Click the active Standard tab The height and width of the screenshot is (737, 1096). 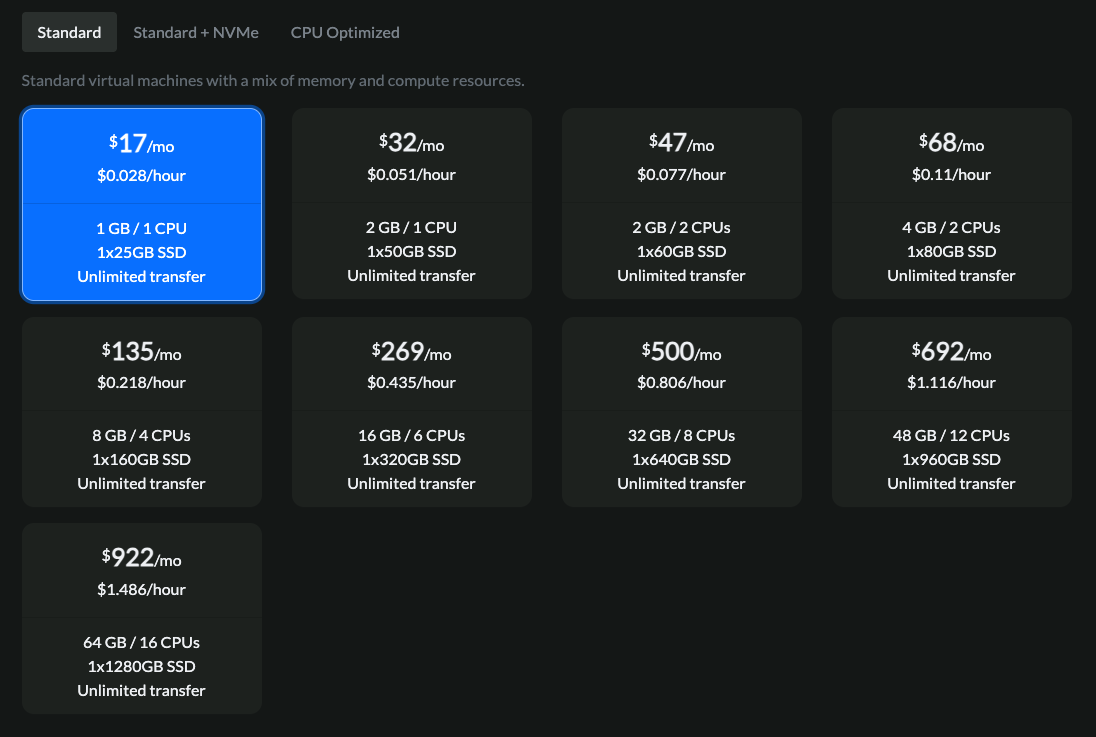(x=69, y=32)
